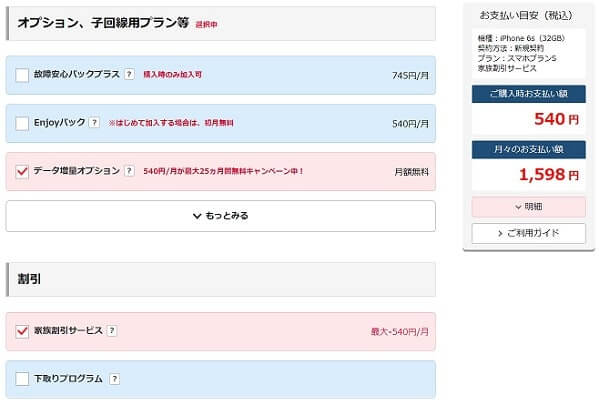Uncheck 家族割引サービス discount
Viewport: 599px width, 405px height.
(22, 331)
